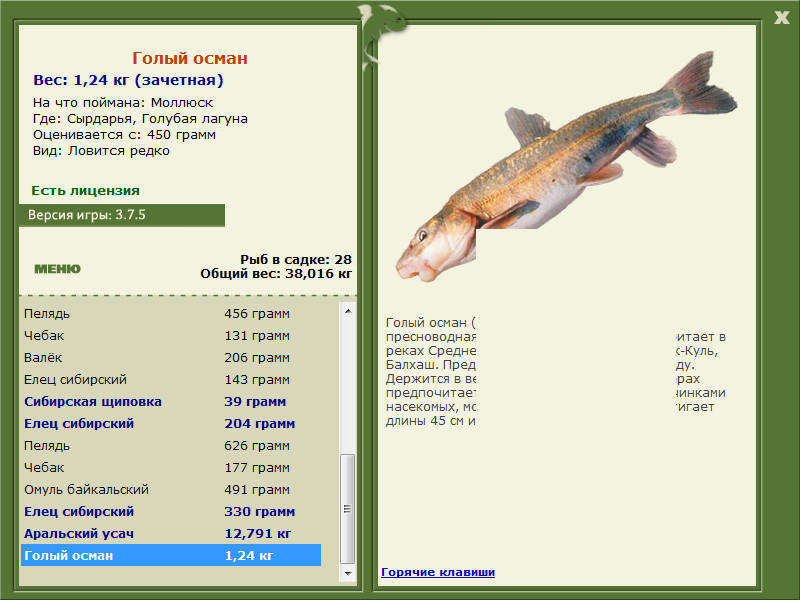Viewport: 800px width, 600px height.
Task: Select highlighted Голый осман 1,24 кг row
Action: click(171, 555)
